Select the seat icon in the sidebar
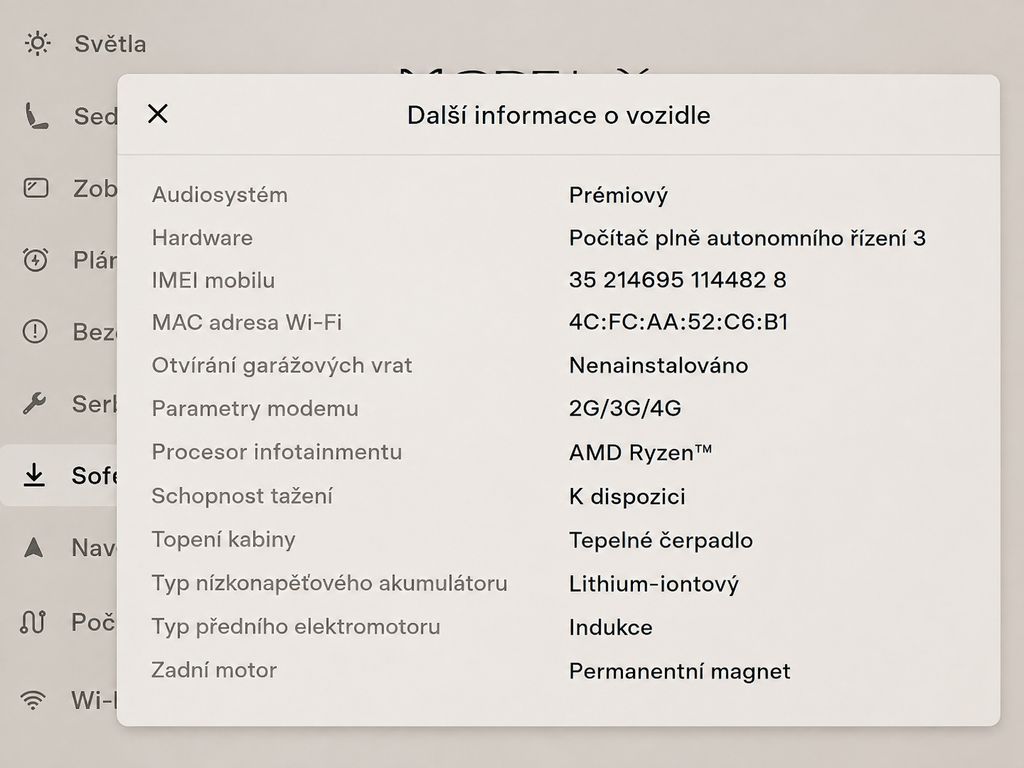The width and height of the screenshot is (1024, 768). [x=36, y=116]
